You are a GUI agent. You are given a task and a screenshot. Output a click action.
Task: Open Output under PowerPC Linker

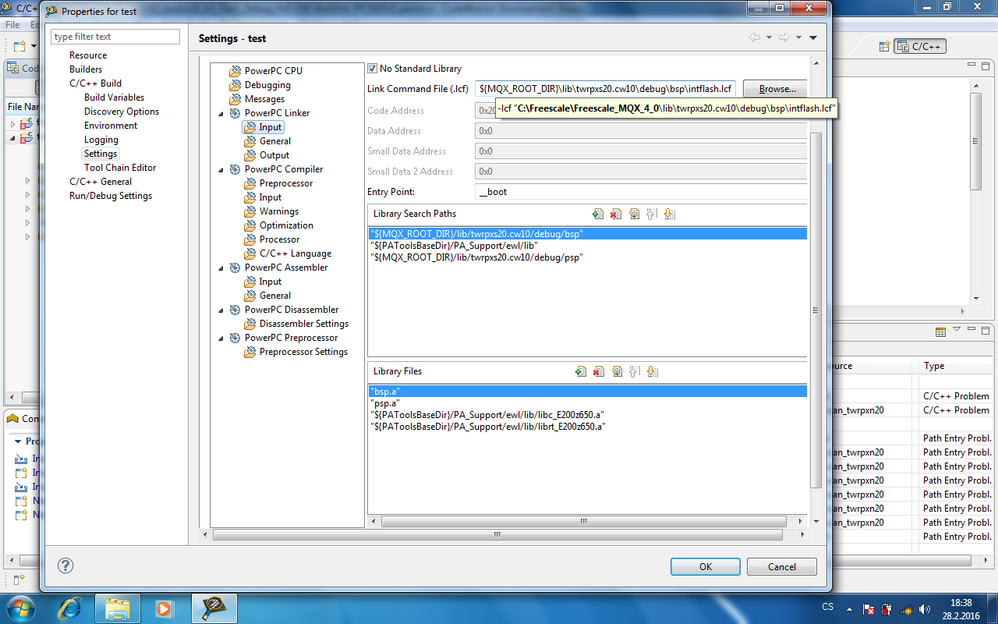274,155
